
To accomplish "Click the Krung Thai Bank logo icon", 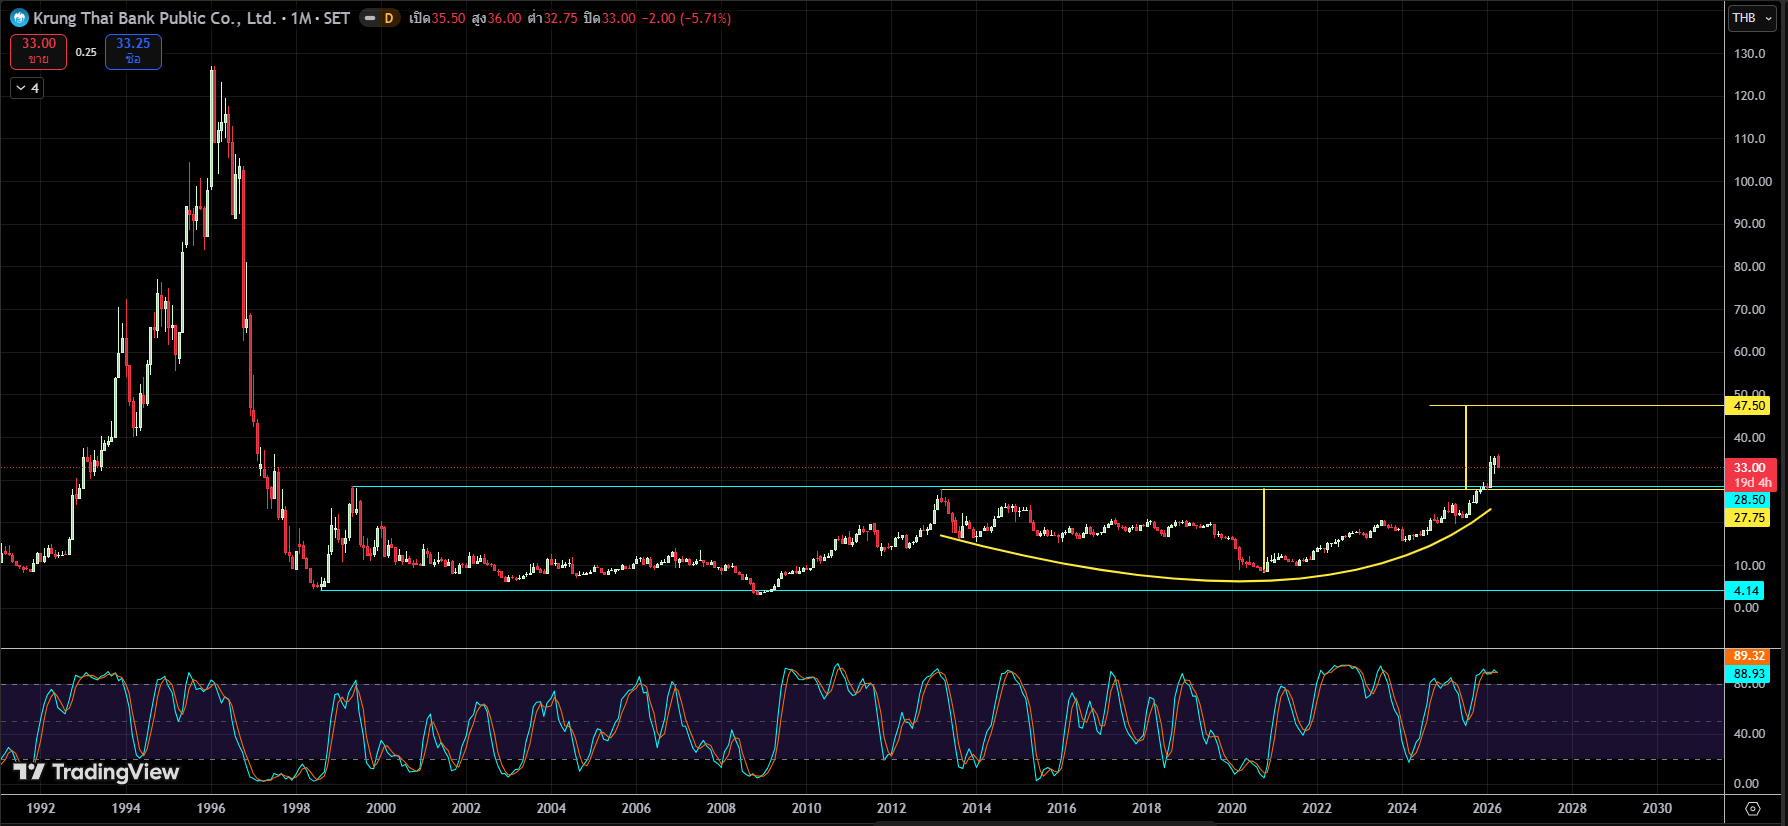I will point(19,18).
